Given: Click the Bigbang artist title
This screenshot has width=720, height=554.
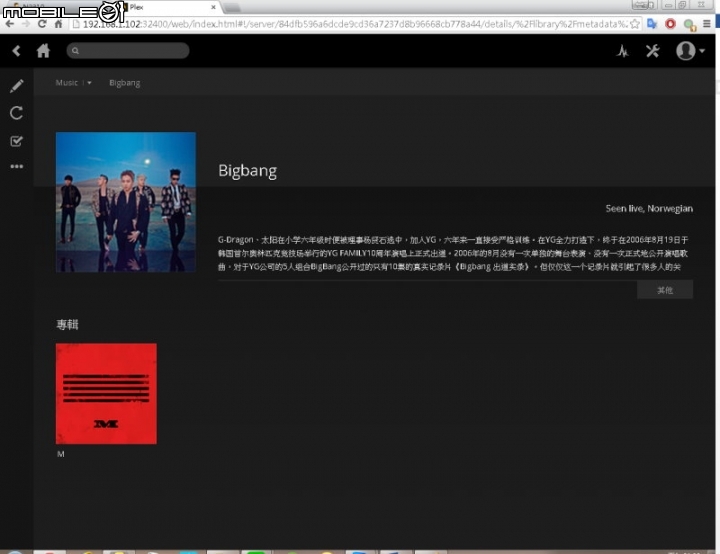Looking at the screenshot, I should [x=248, y=171].
